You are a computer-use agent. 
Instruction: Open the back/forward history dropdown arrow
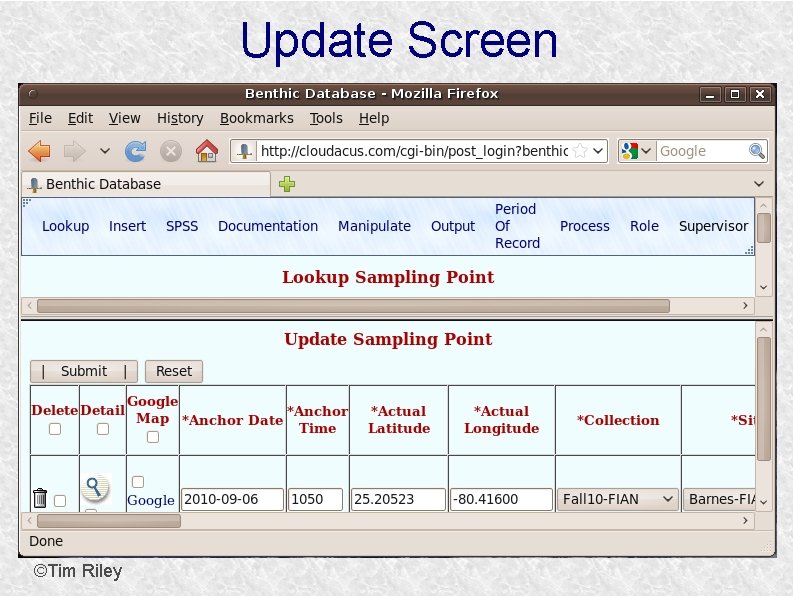105,151
